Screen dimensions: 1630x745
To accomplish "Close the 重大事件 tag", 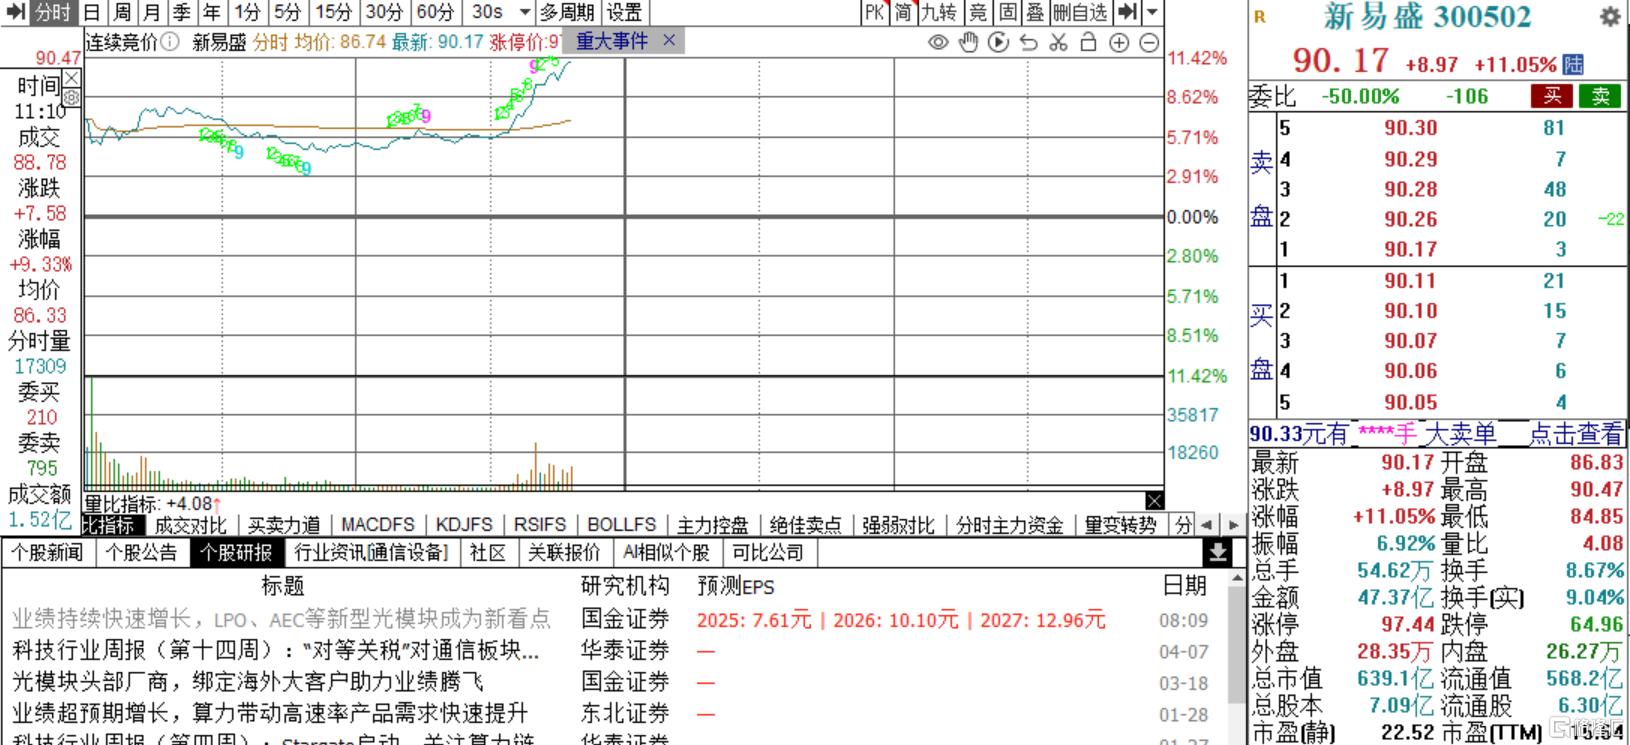I will [669, 40].
